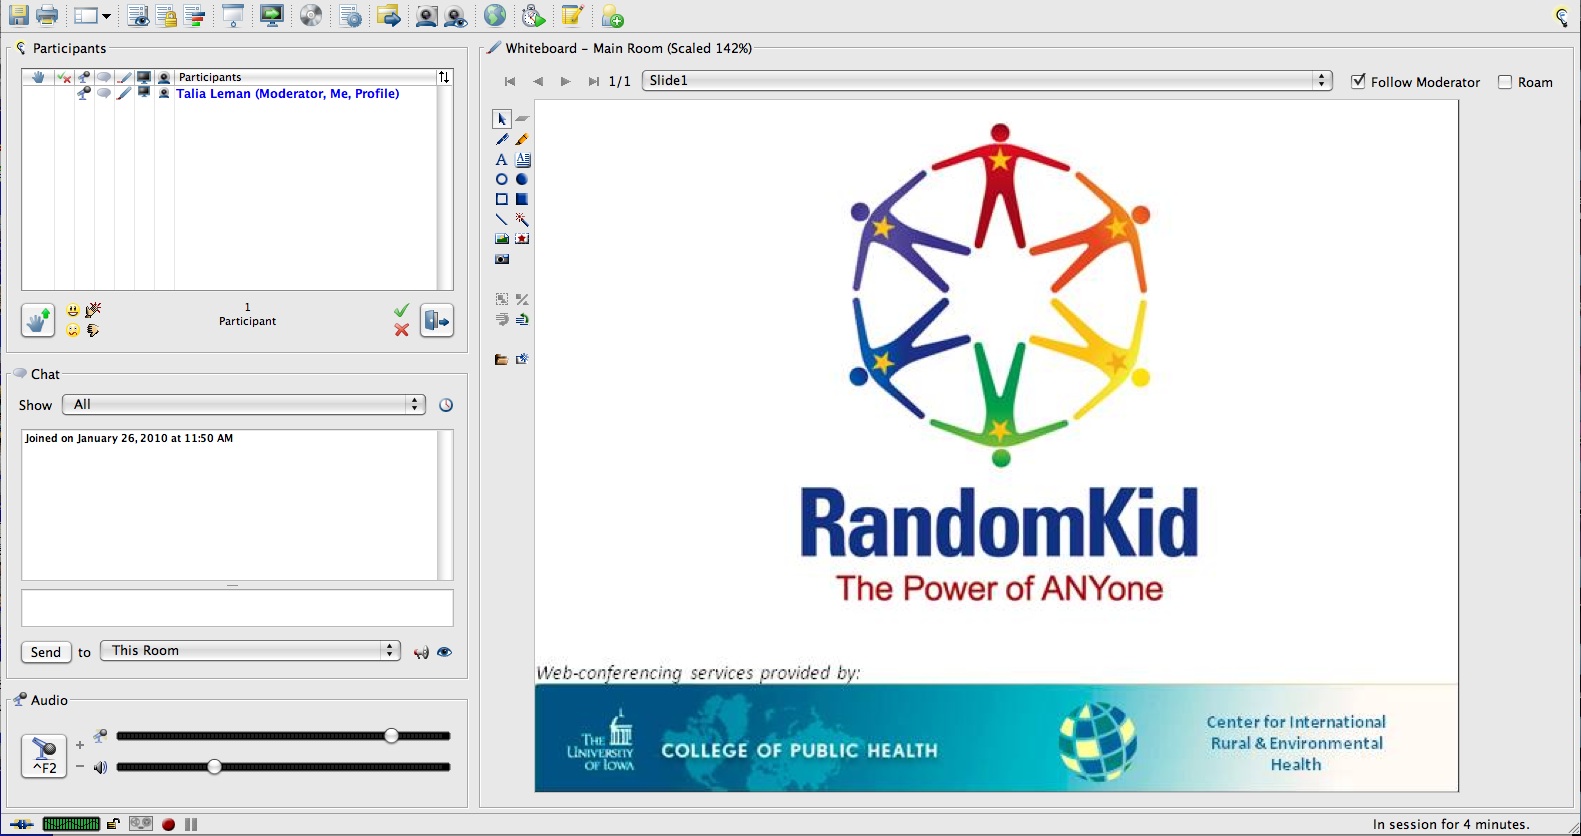Image resolution: width=1581 pixels, height=836 pixels.
Task: Click the microphone level slider handle
Action: click(392, 736)
